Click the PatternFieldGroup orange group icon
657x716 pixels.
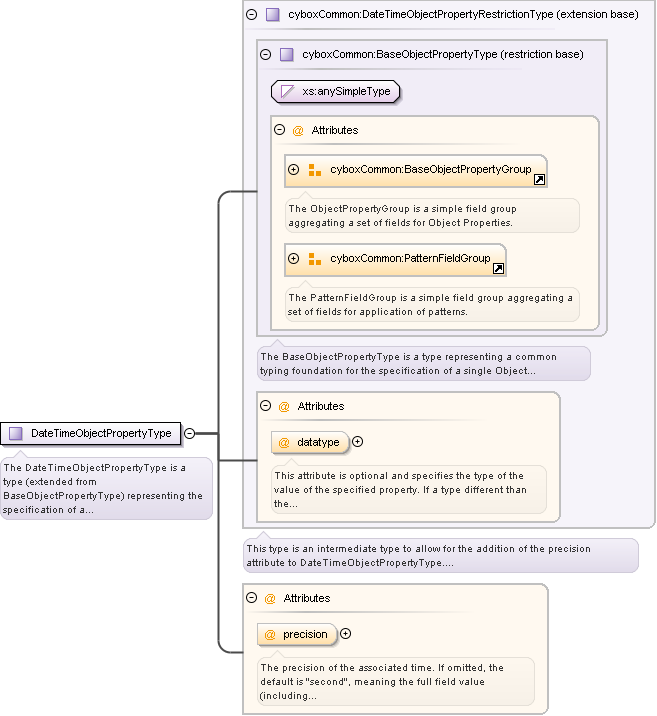pos(314,258)
